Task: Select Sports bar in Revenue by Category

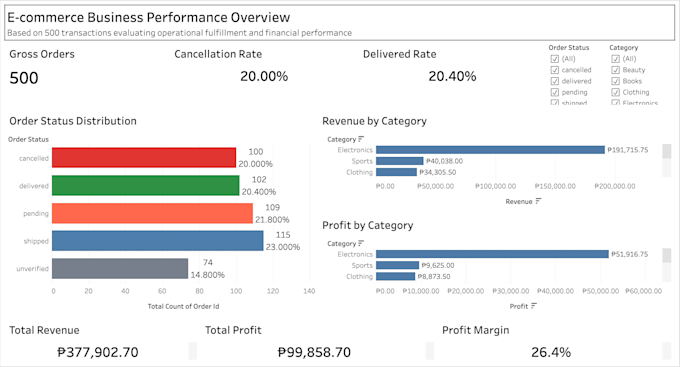Action: point(399,161)
